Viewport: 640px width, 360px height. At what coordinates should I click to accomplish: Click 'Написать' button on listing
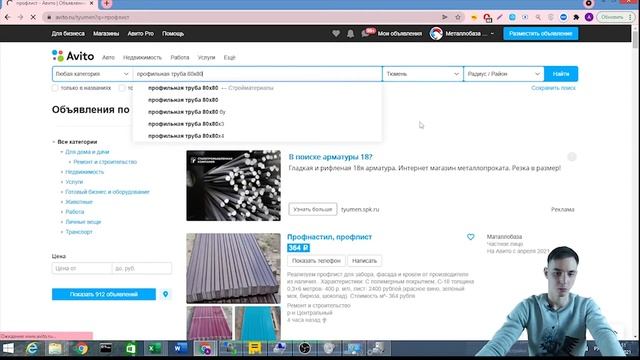(x=364, y=260)
